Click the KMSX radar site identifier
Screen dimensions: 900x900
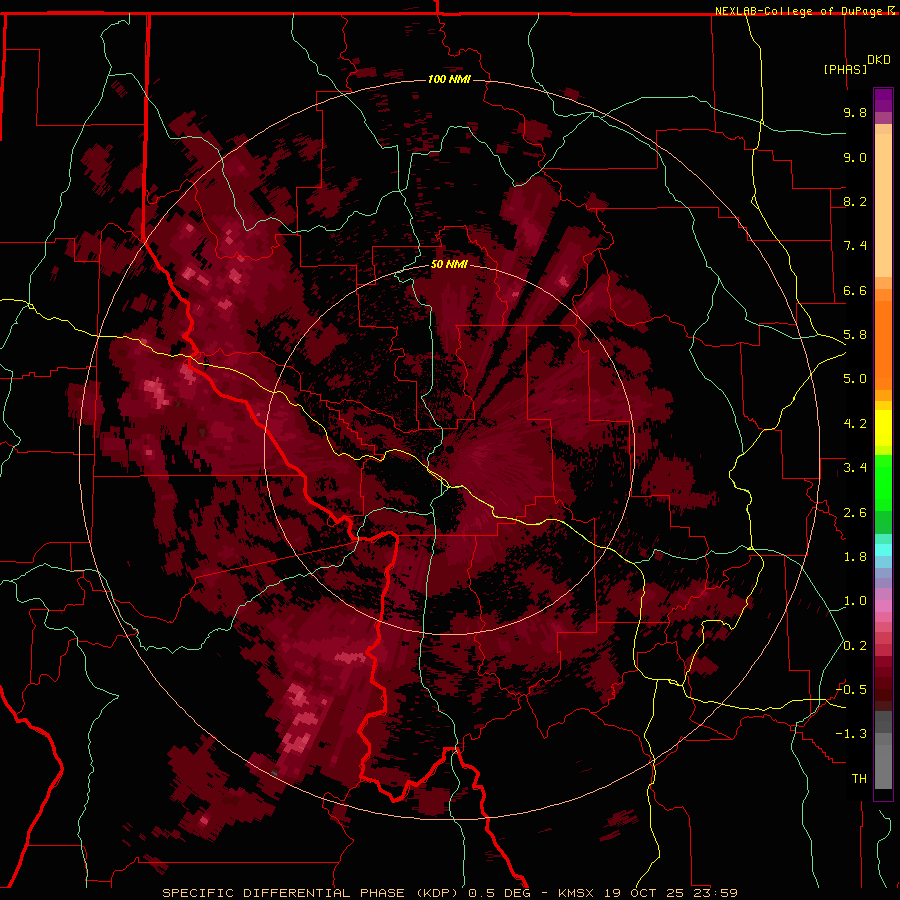[576, 893]
